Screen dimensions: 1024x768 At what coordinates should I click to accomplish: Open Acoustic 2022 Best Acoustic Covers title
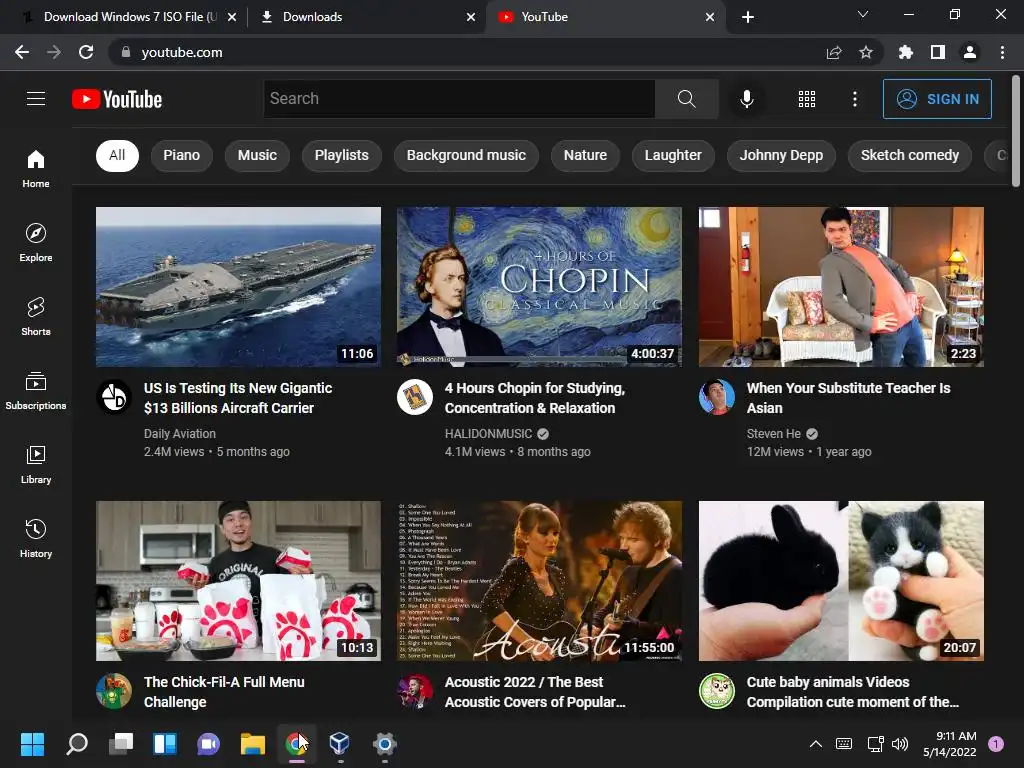click(535, 692)
